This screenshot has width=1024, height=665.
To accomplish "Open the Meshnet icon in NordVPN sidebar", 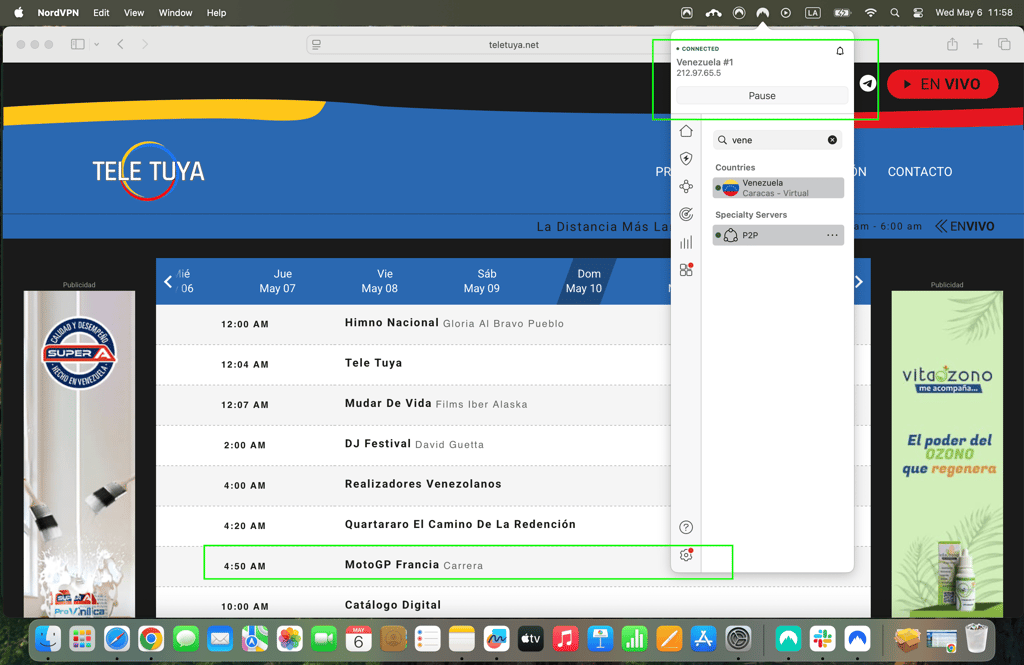I will tap(686, 187).
